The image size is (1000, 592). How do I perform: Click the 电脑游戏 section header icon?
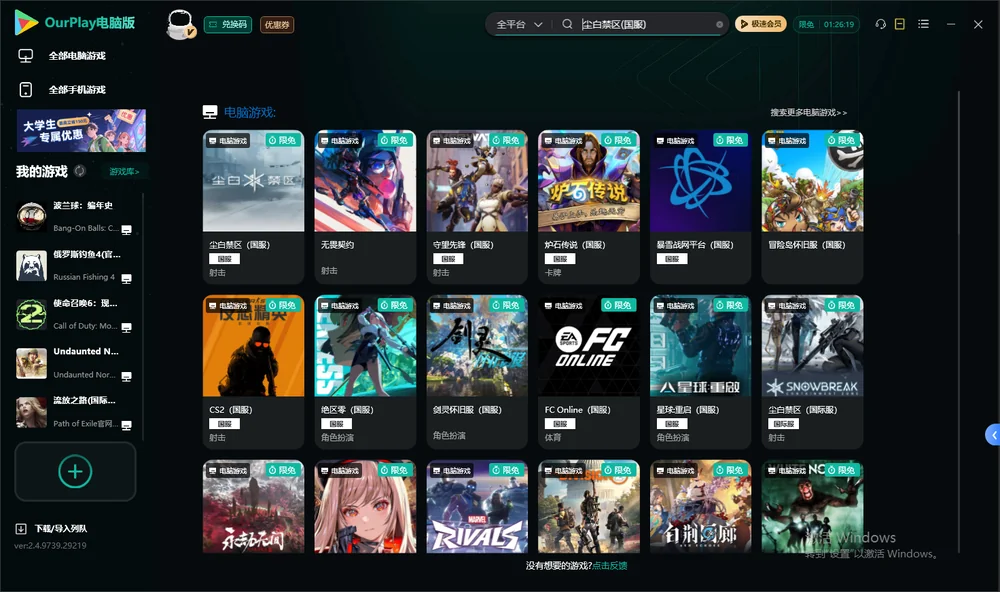click(210, 112)
